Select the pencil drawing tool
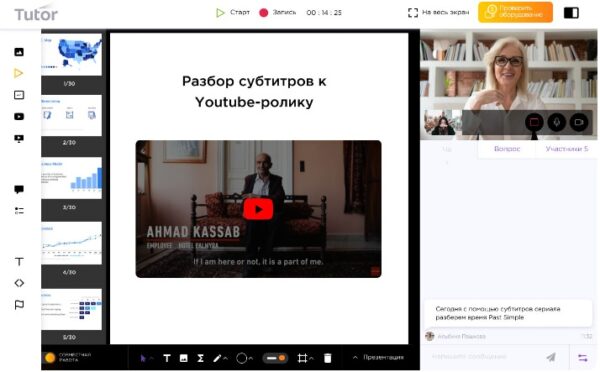Viewport: 600px width, 372px height. coord(217,358)
